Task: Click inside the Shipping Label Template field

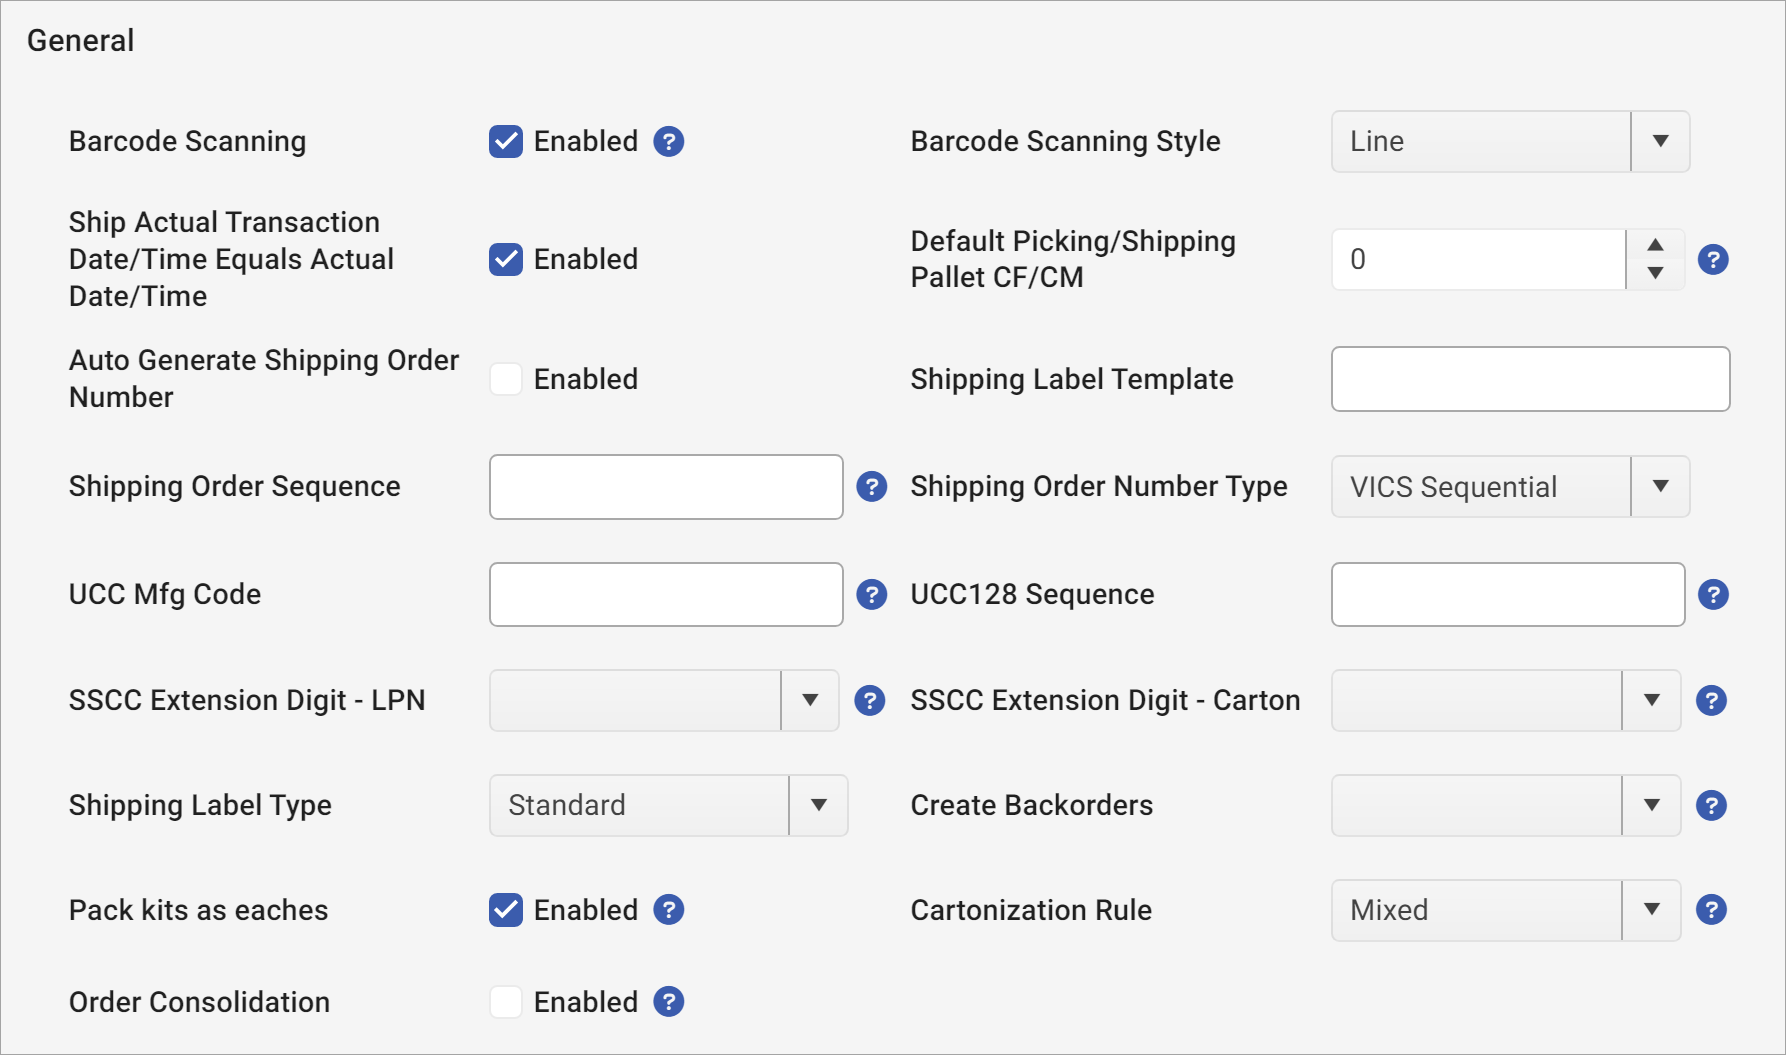Action: (1530, 379)
